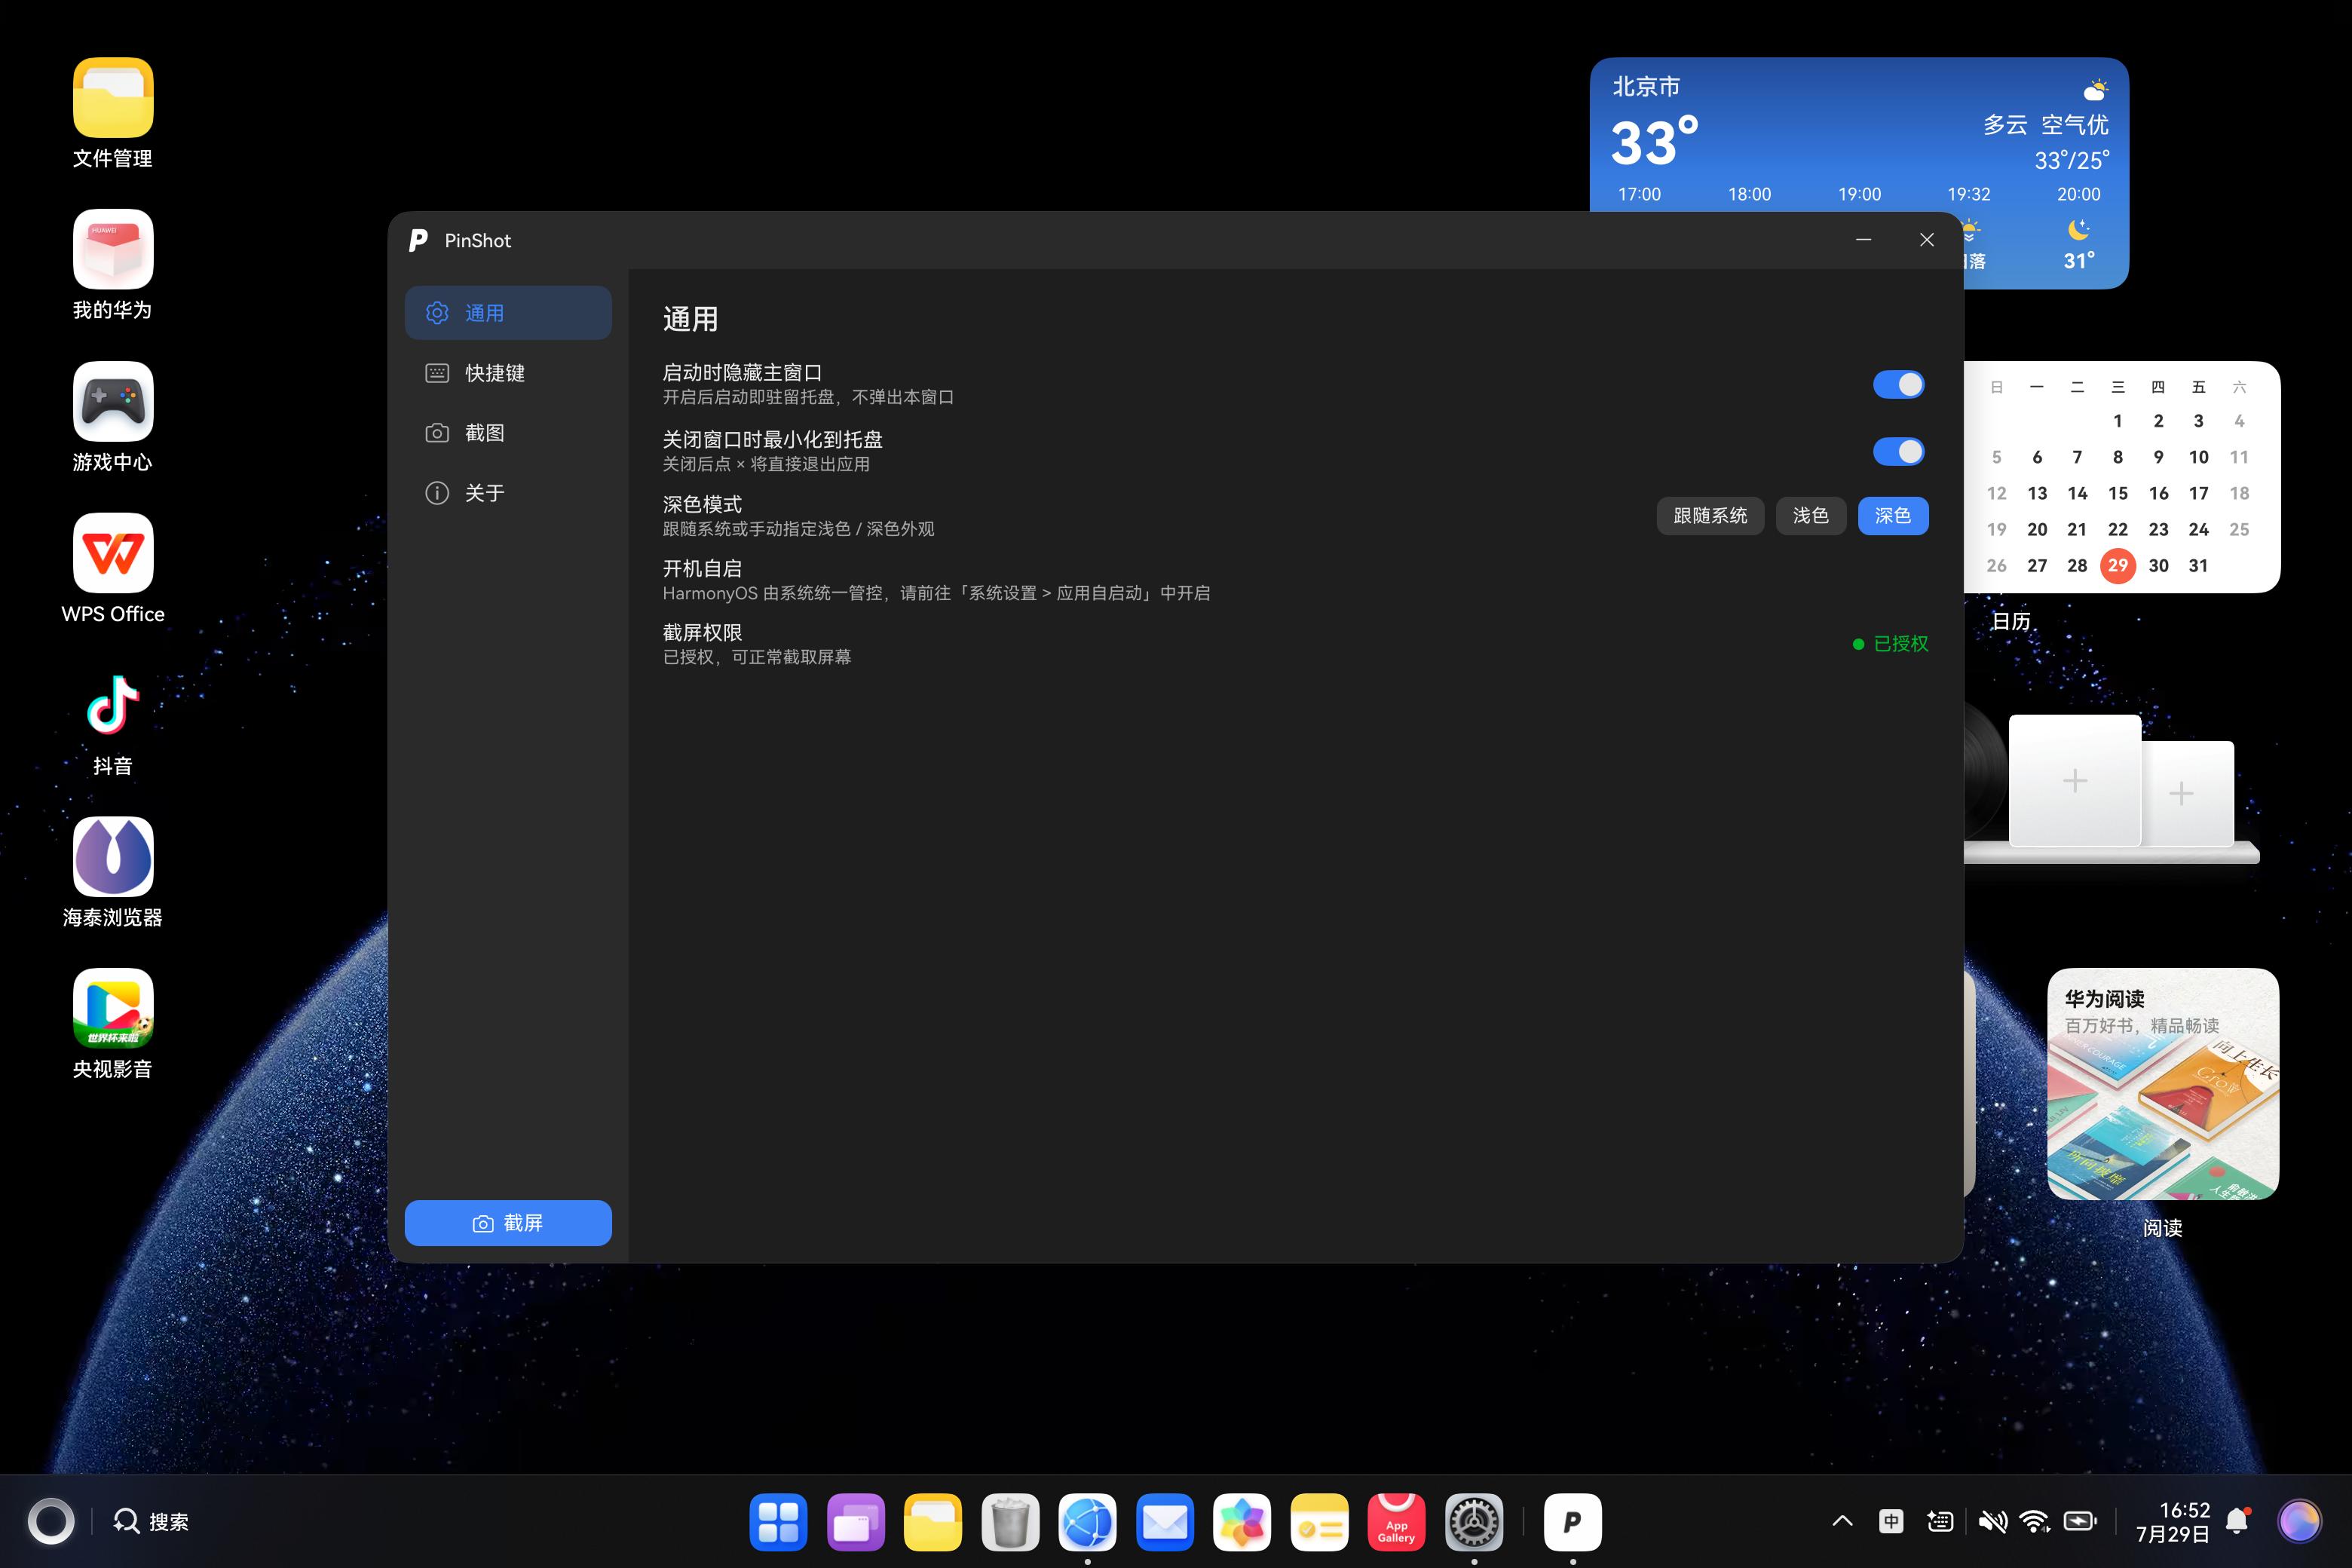This screenshot has width=2352, height=1568.
Task: Open the notification bell icon
Action: point(2238,1522)
